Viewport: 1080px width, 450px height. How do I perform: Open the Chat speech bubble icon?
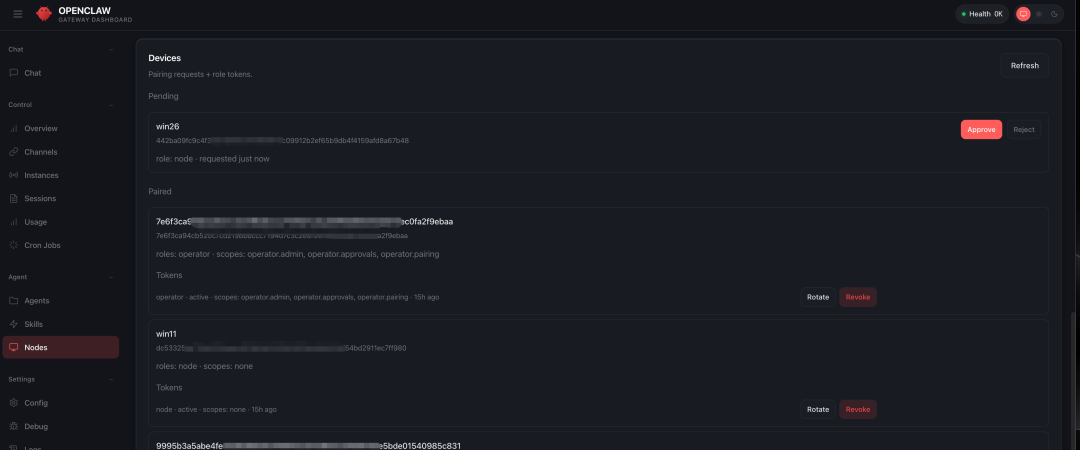pos(14,73)
